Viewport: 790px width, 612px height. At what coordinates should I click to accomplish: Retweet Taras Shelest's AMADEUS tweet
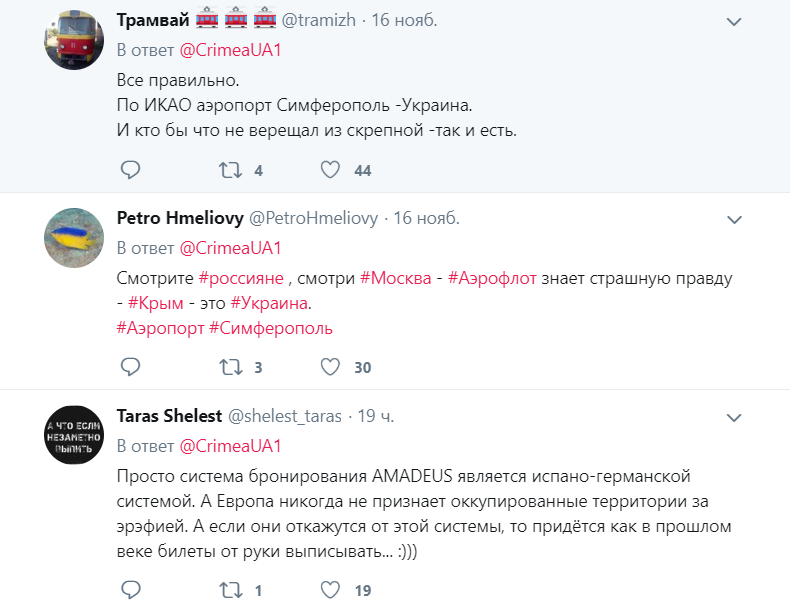[231, 589]
